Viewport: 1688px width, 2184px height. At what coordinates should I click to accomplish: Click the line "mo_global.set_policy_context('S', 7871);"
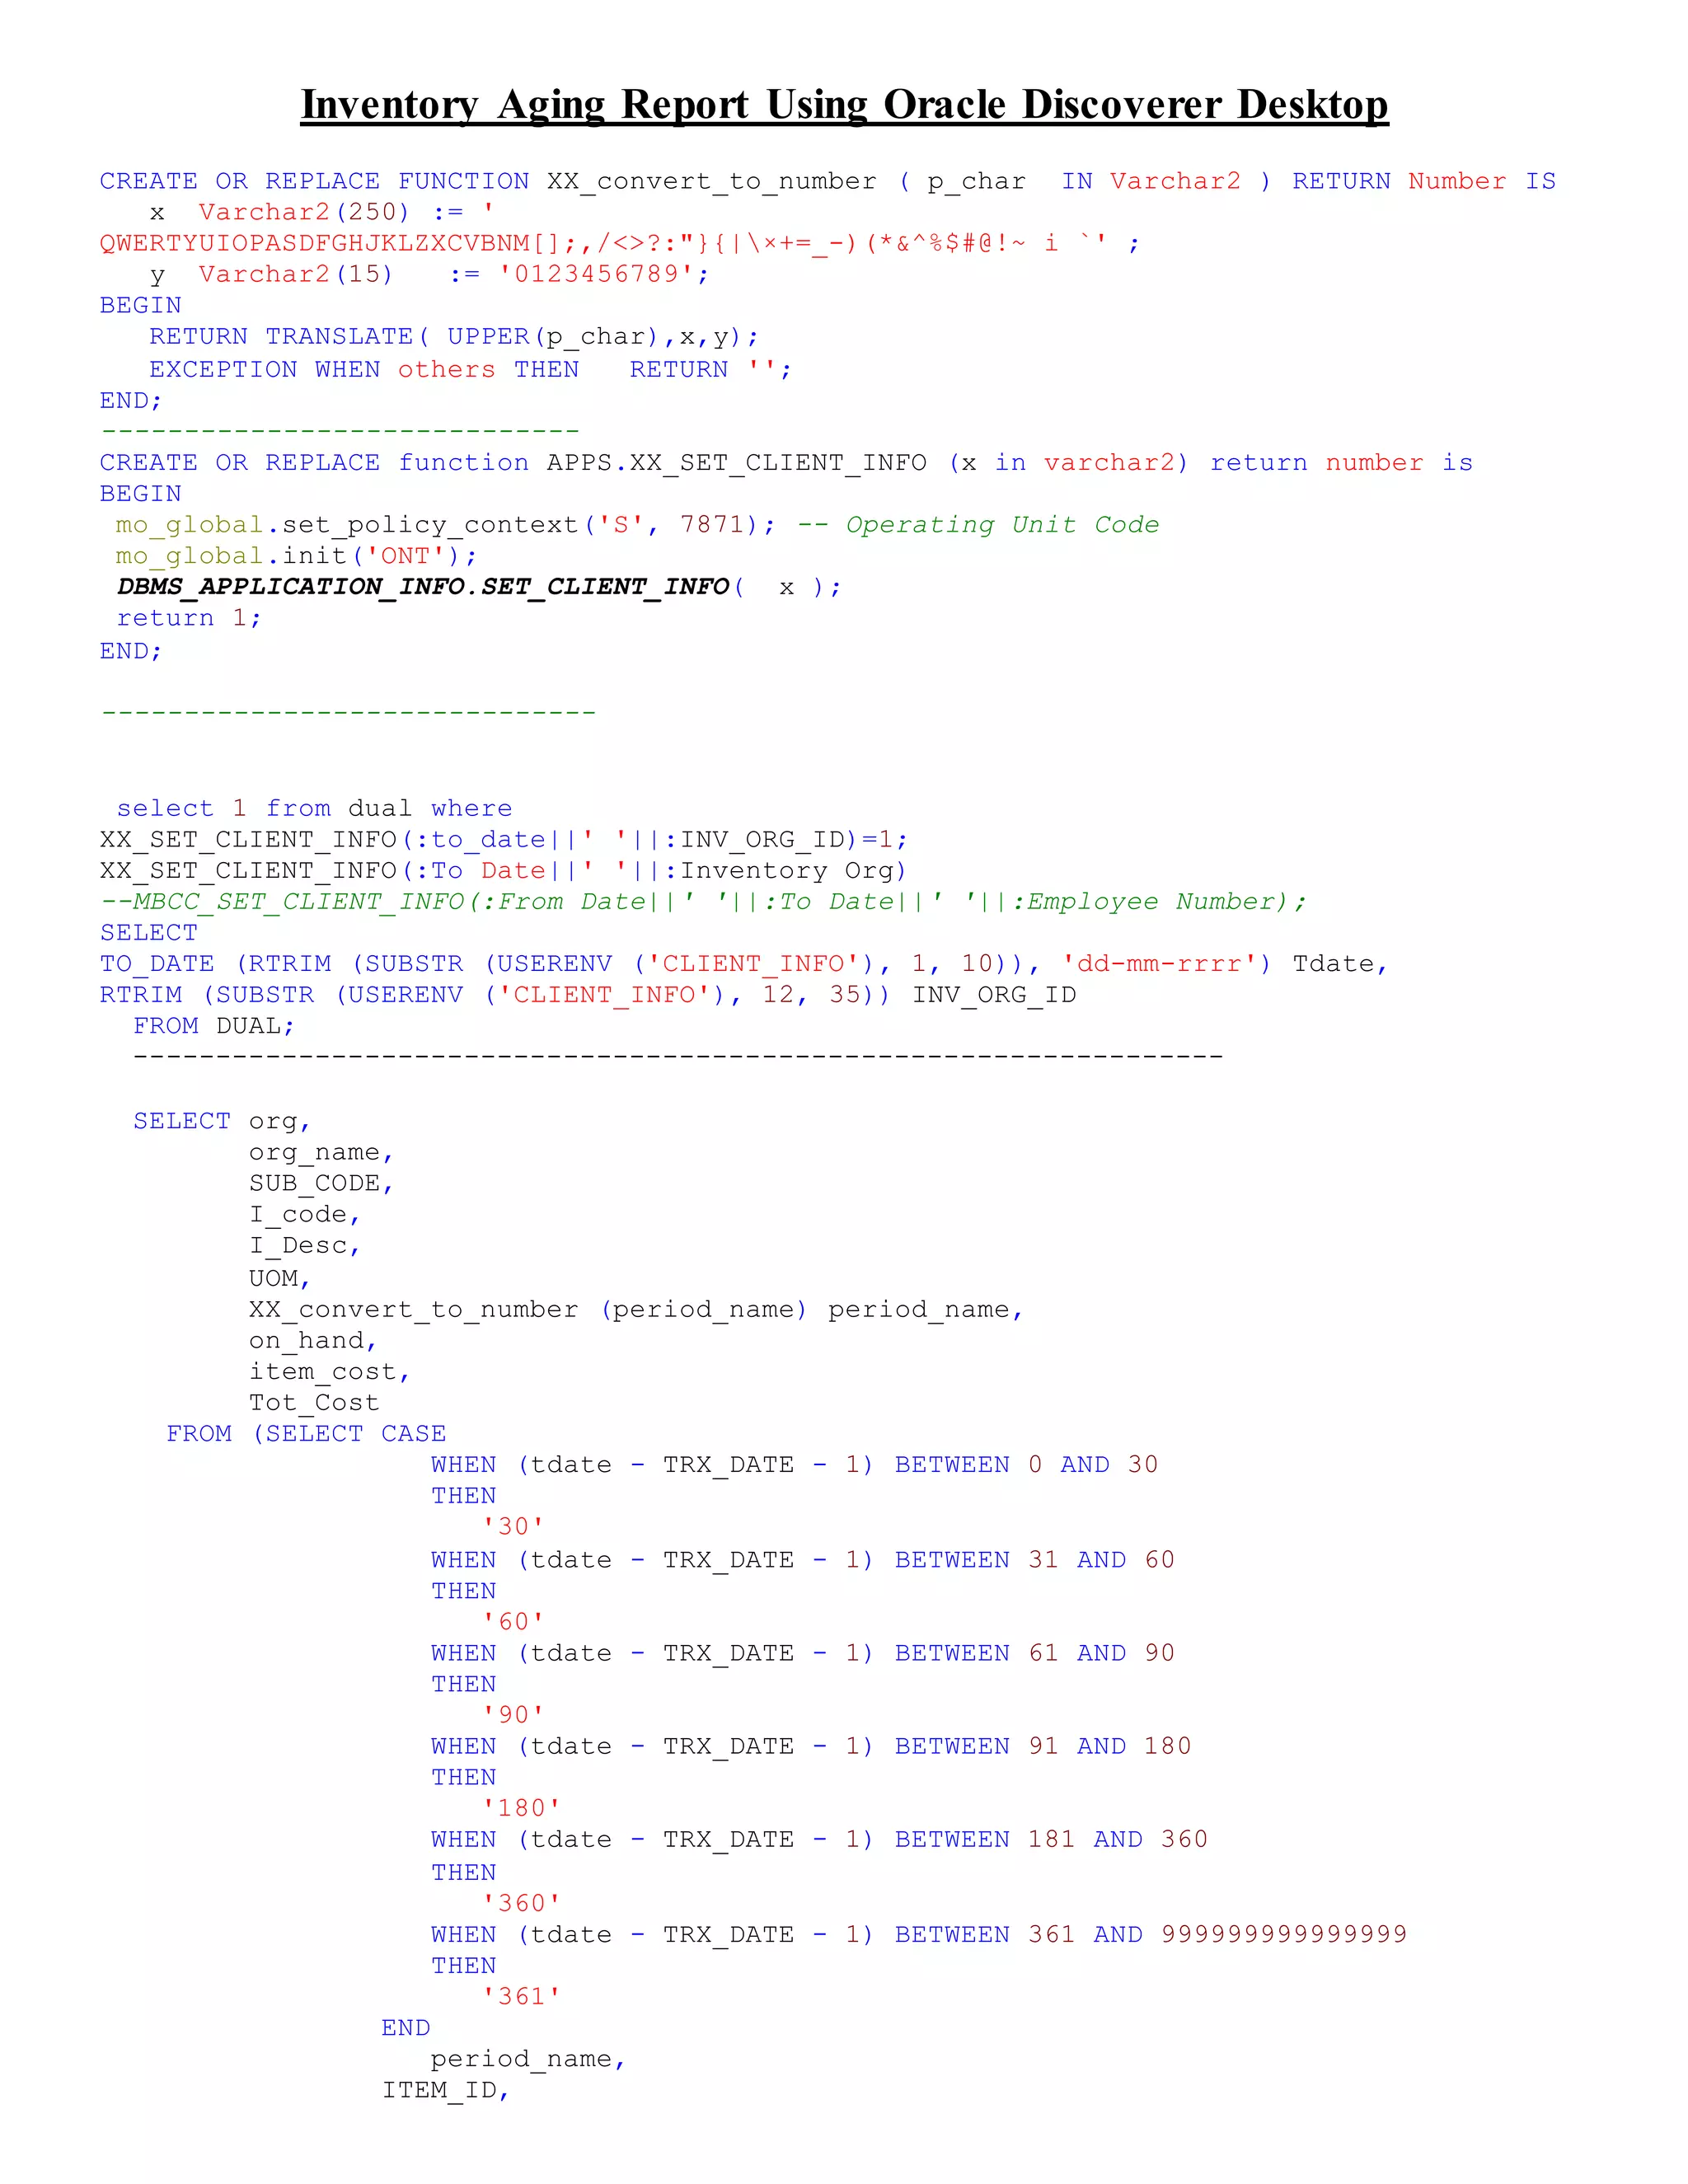(446, 525)
